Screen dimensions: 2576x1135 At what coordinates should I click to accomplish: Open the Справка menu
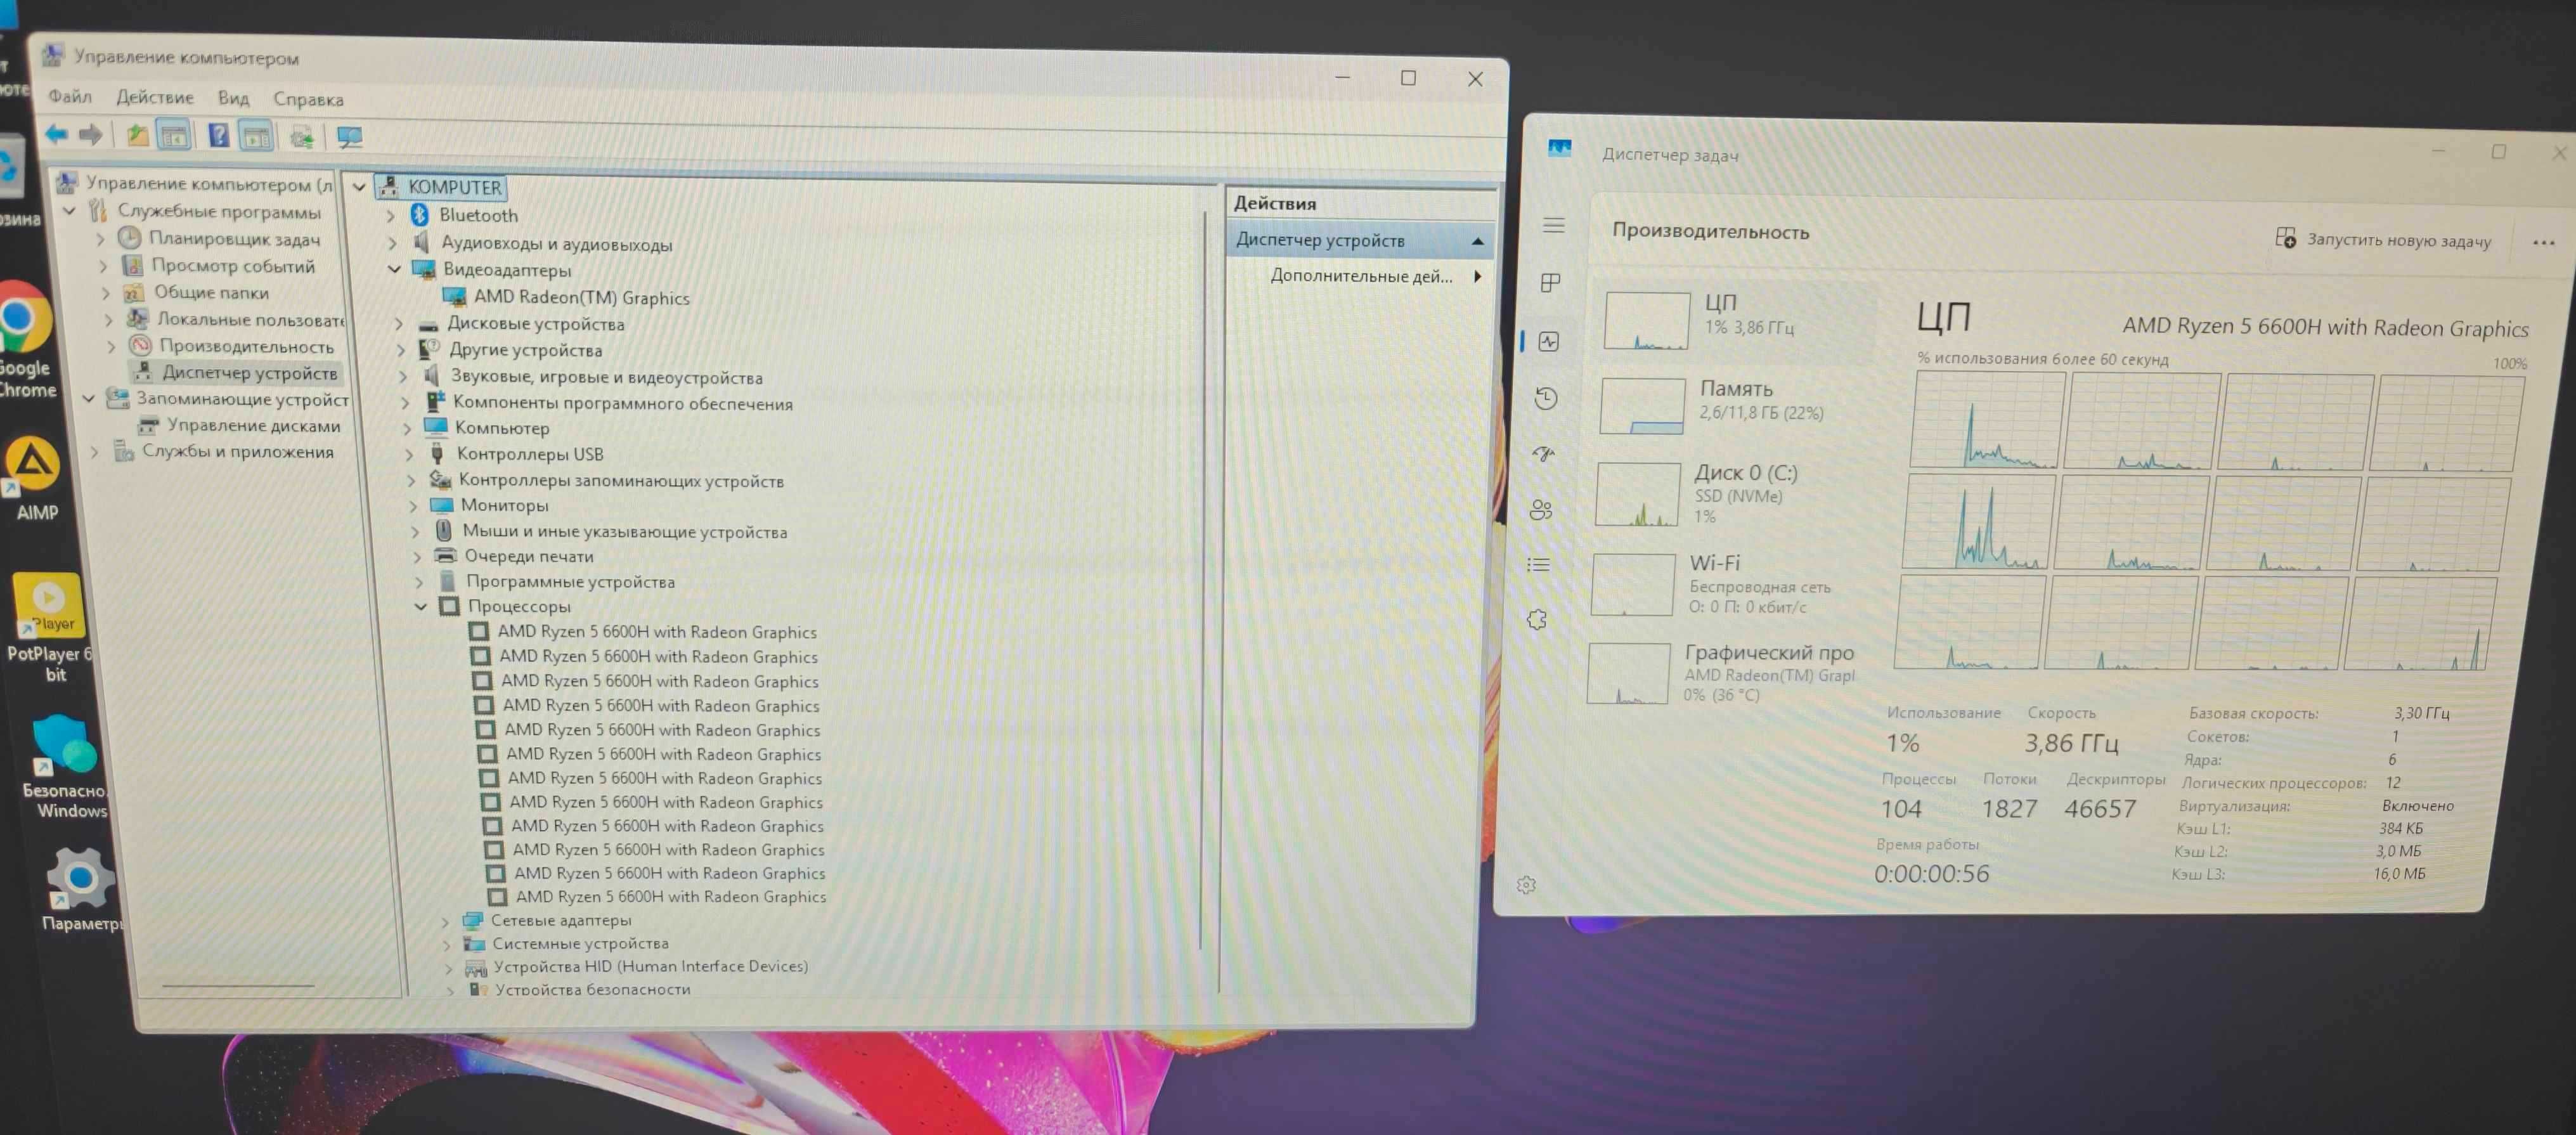pos(308,99)
